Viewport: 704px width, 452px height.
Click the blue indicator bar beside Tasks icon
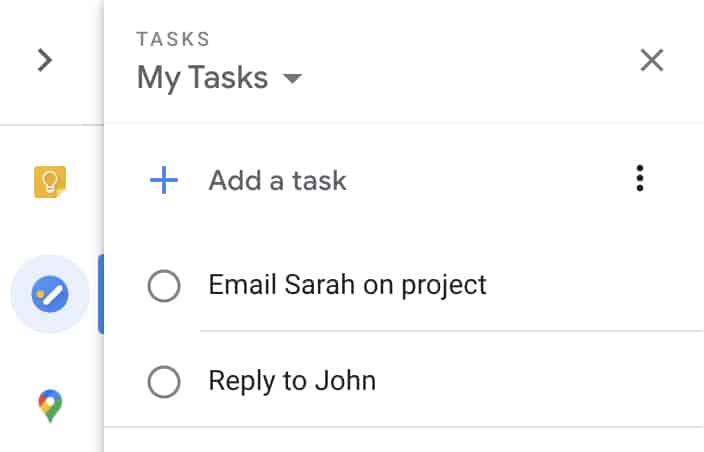101,294
